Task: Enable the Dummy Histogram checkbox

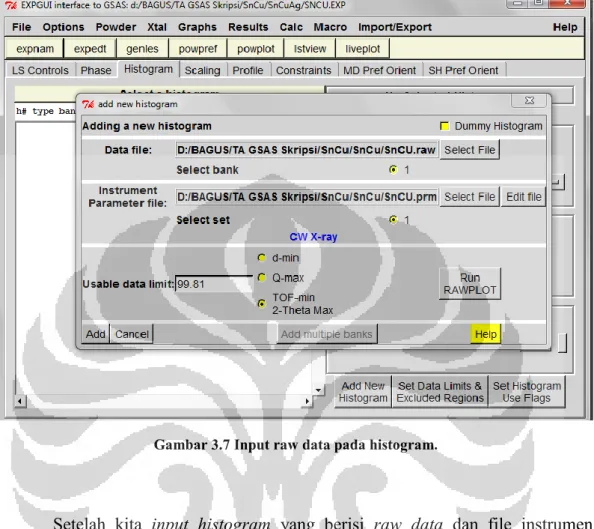Action: 444,126
